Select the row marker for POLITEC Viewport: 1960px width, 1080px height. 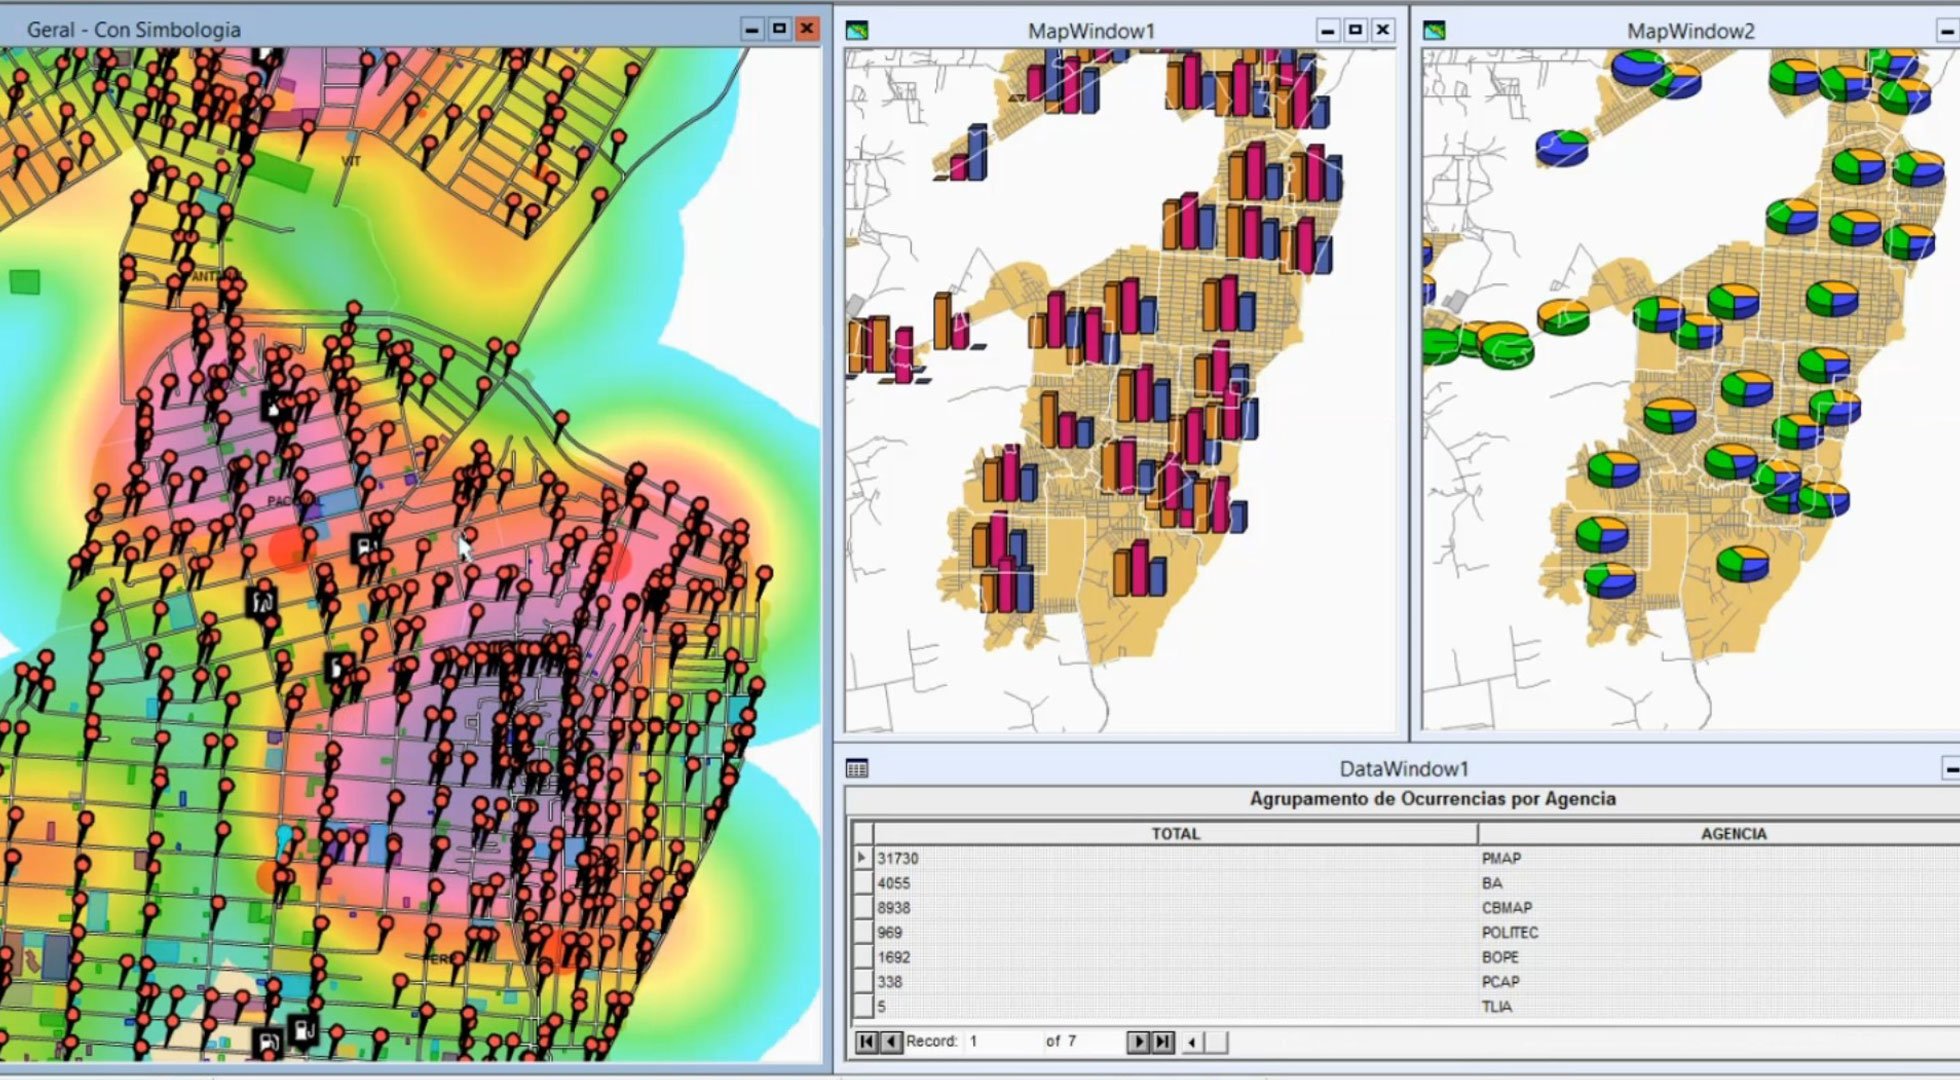[x=862, y=932]
